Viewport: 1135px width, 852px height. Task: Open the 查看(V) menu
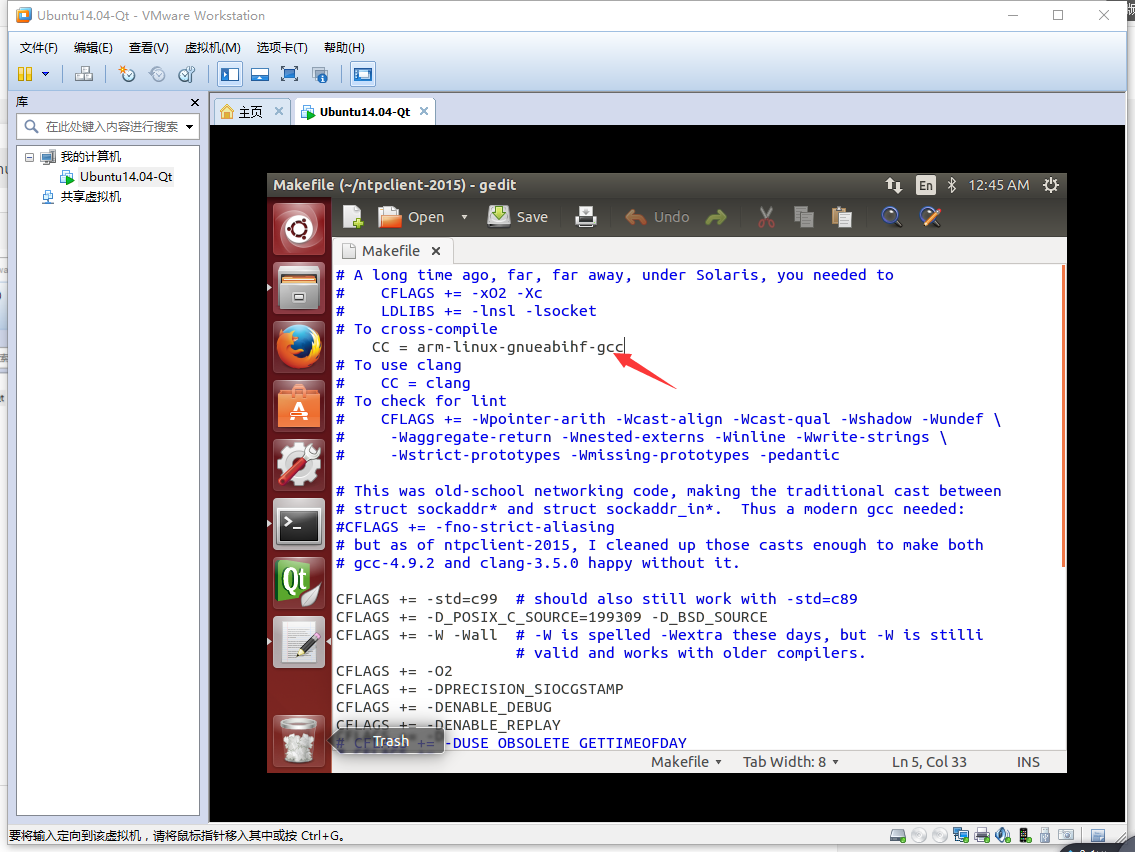[148, 48]
